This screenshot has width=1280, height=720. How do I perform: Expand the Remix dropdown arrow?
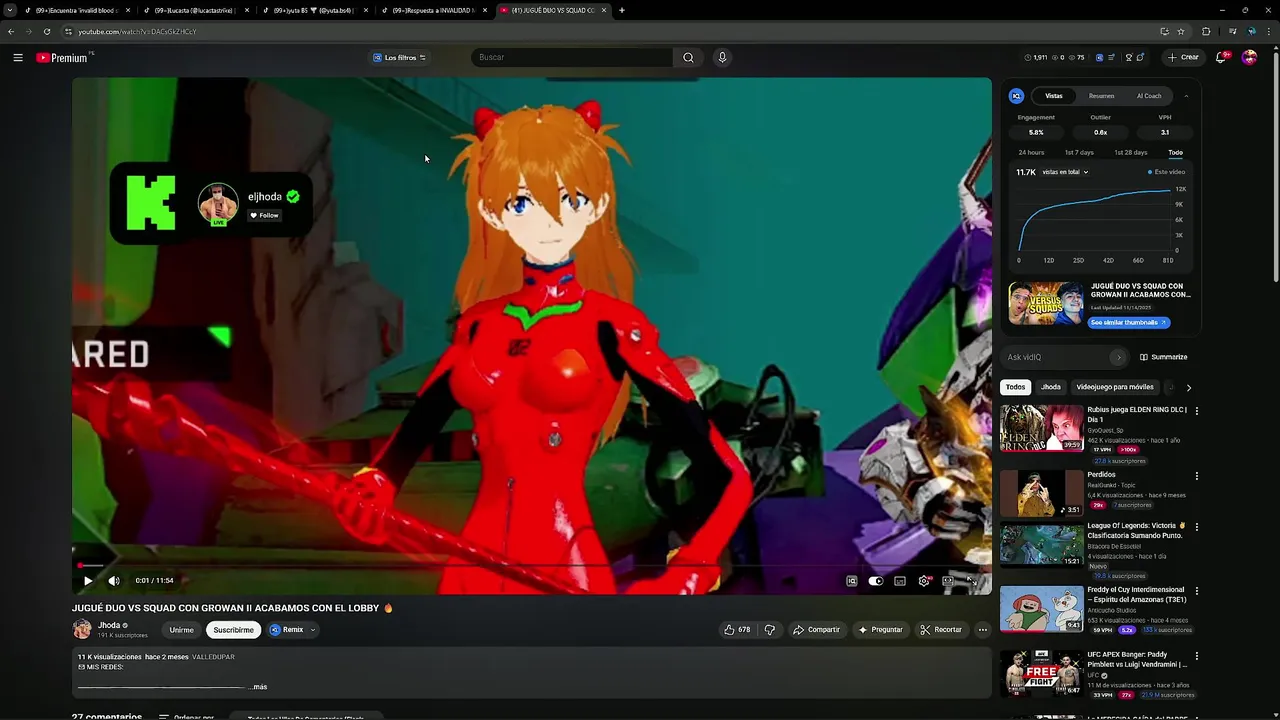(x=313, y=630)
